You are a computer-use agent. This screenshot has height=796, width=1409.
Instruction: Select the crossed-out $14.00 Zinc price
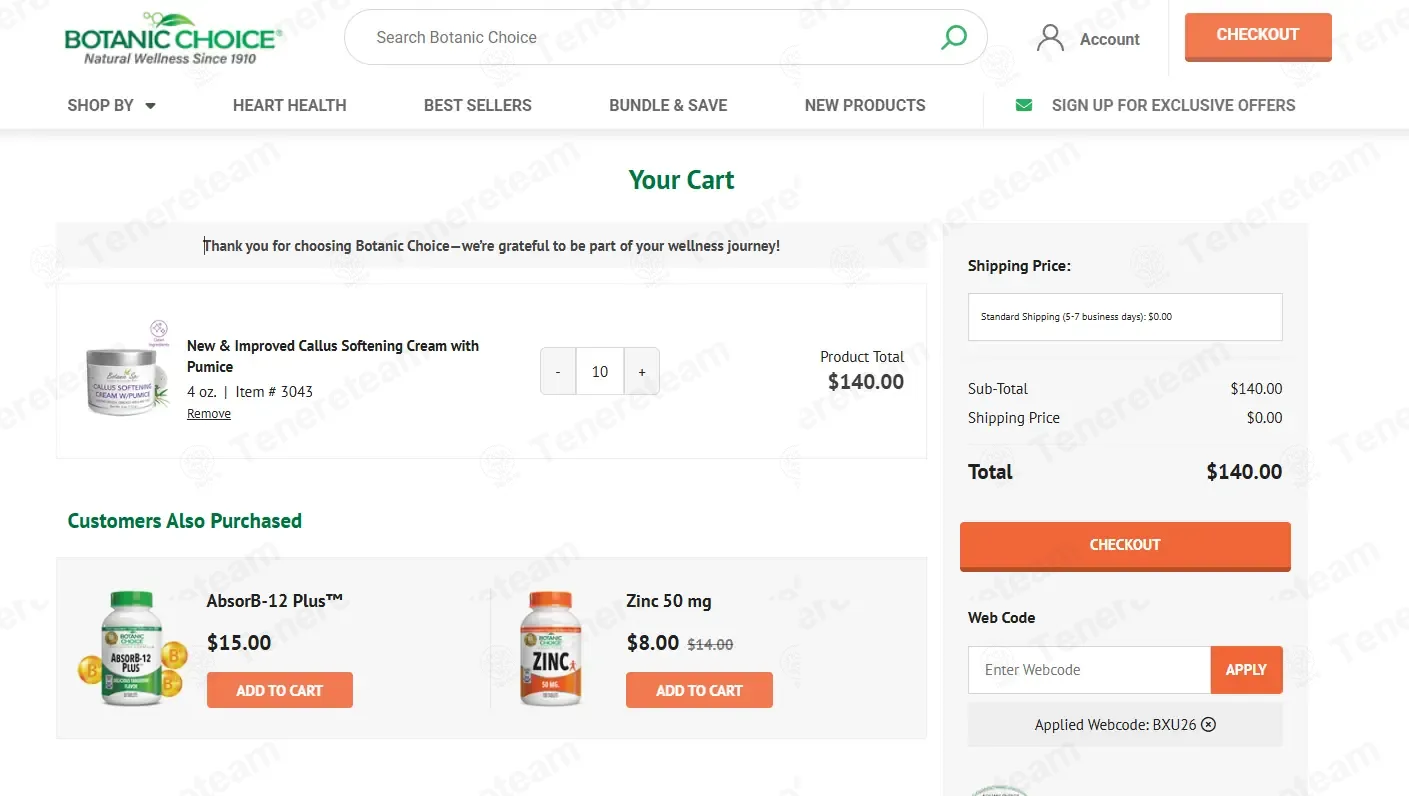710,645
